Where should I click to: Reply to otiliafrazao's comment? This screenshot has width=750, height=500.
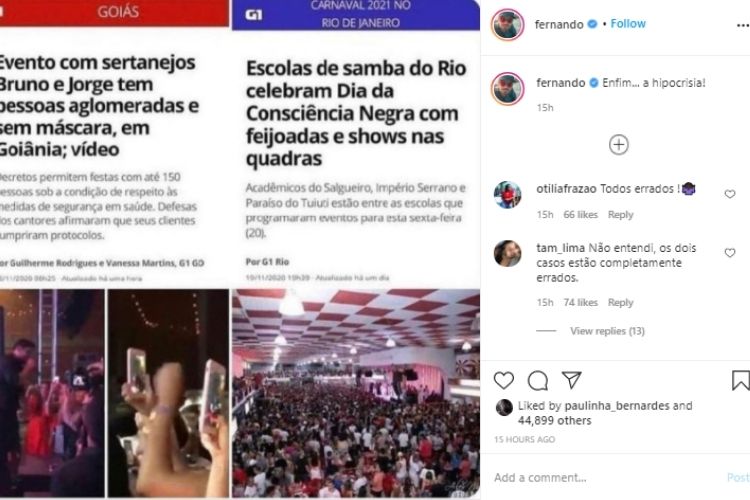620,214
